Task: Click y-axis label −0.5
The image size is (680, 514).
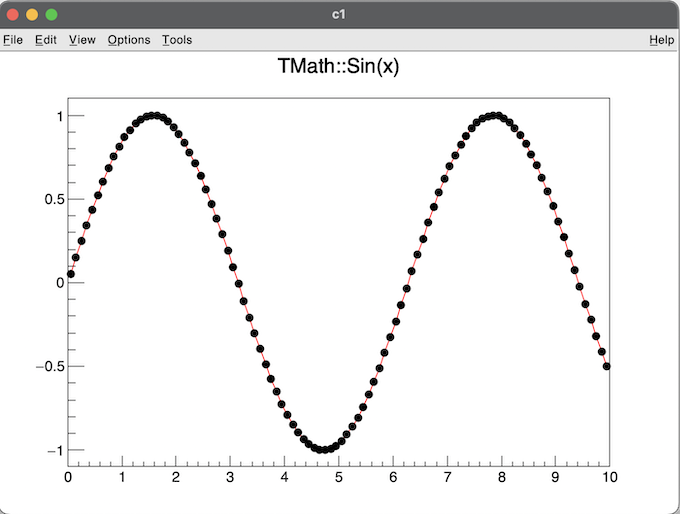Action: click(x=50, y=367)
